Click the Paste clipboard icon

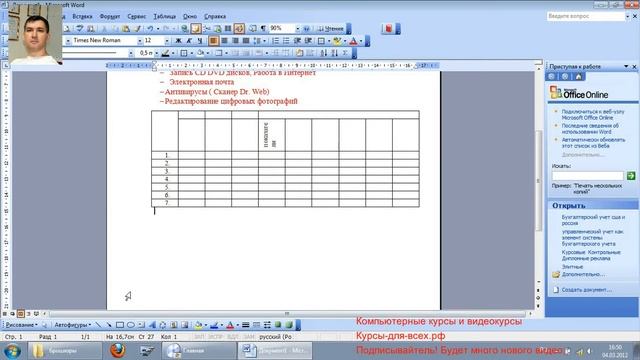[126, 29]
